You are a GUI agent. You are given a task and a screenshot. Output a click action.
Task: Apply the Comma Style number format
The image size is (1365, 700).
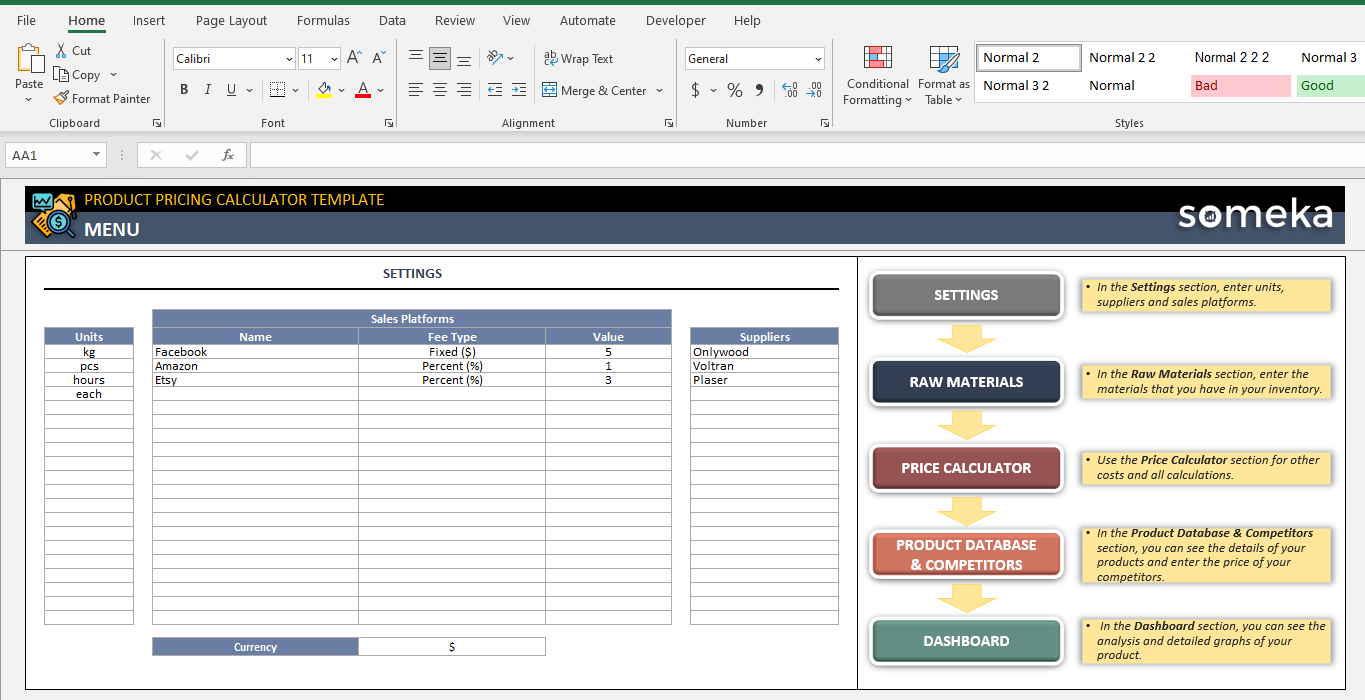tap(759, 90)
